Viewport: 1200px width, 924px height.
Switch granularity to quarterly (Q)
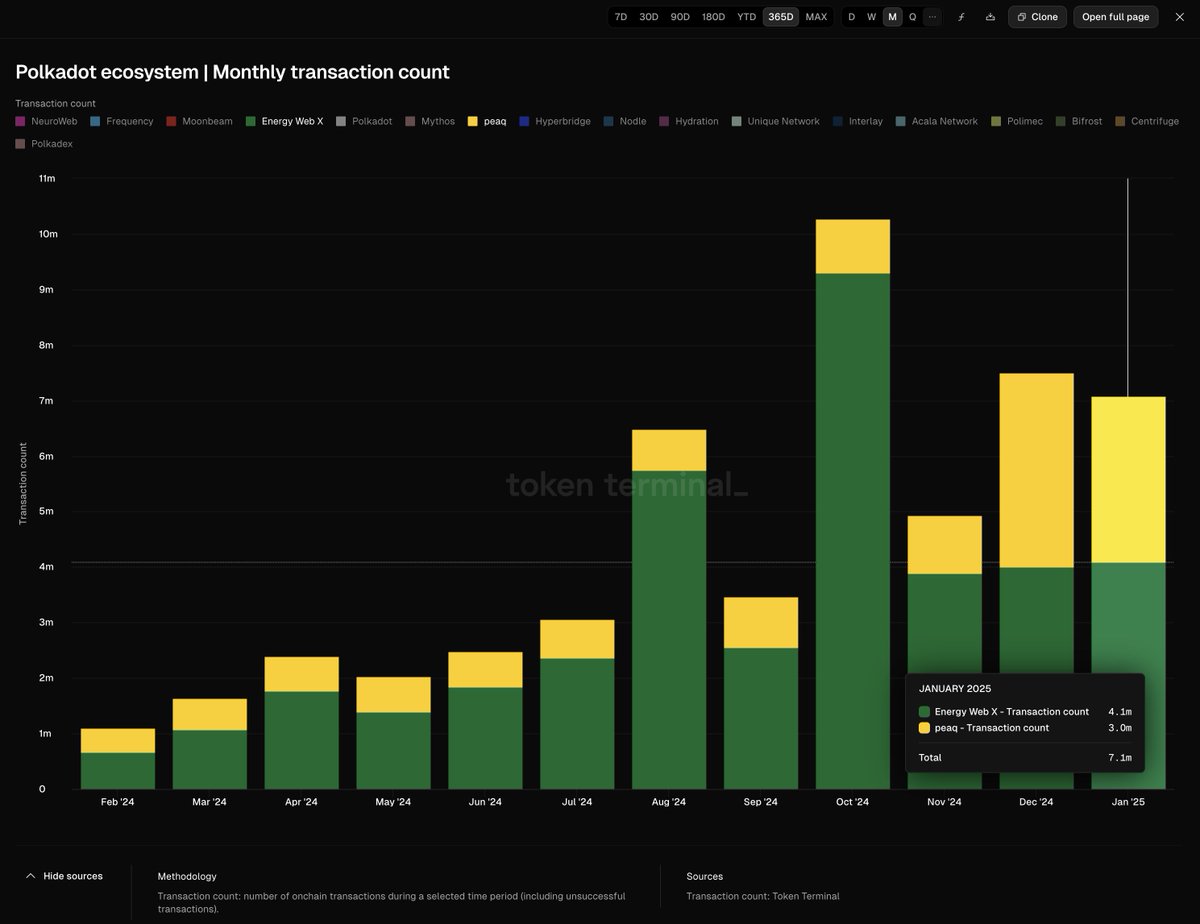tap(912, 17)
